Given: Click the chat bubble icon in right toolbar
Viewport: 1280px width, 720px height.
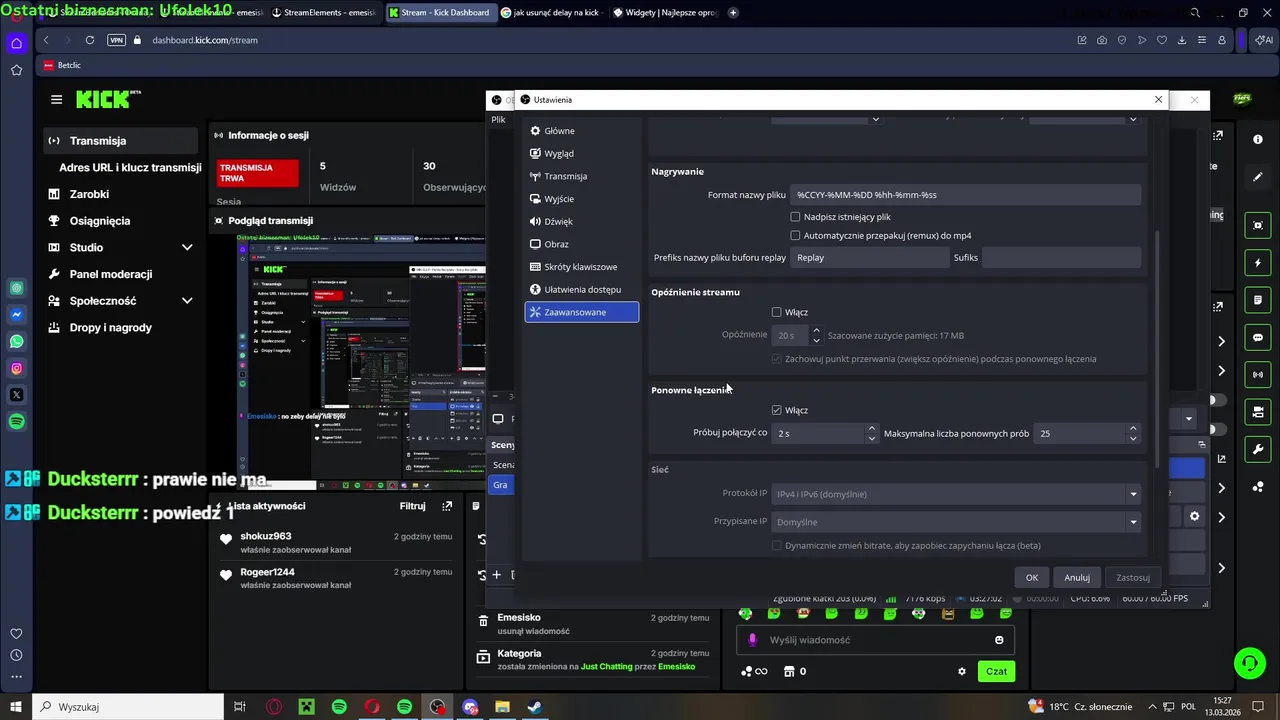Looking at the screenshot, I should [1258, 338].
